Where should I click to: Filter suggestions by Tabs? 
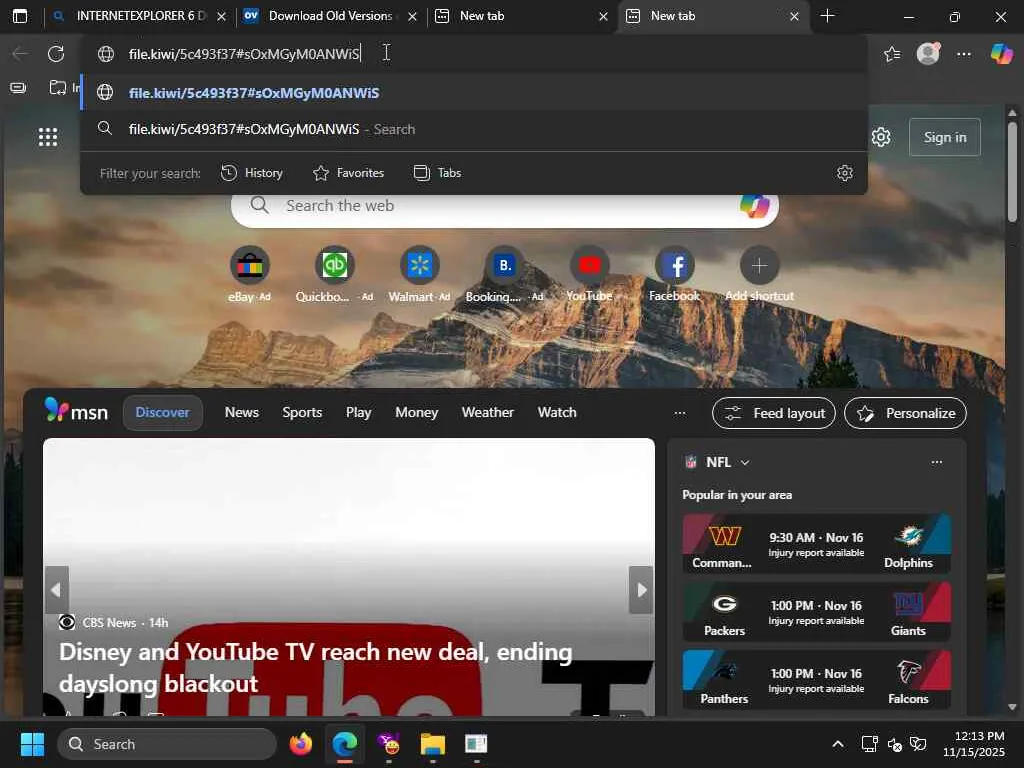coord(438,173)
